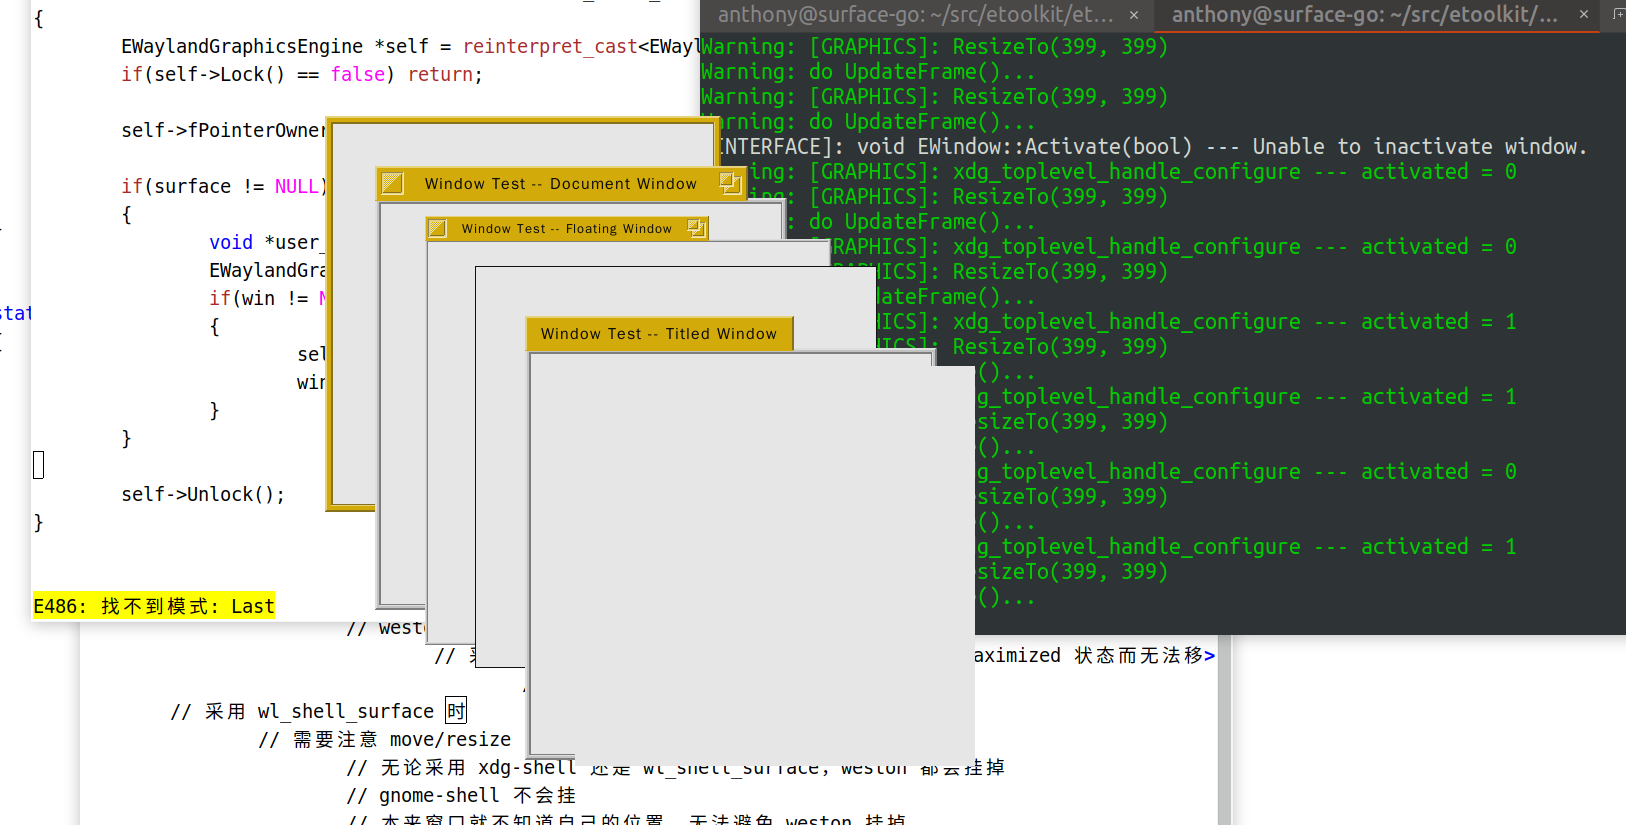Viewport: 1626px width, 825px height.
Task: Select the second anthony@surface-go terminal tab
Action: tap(1364, 15)
